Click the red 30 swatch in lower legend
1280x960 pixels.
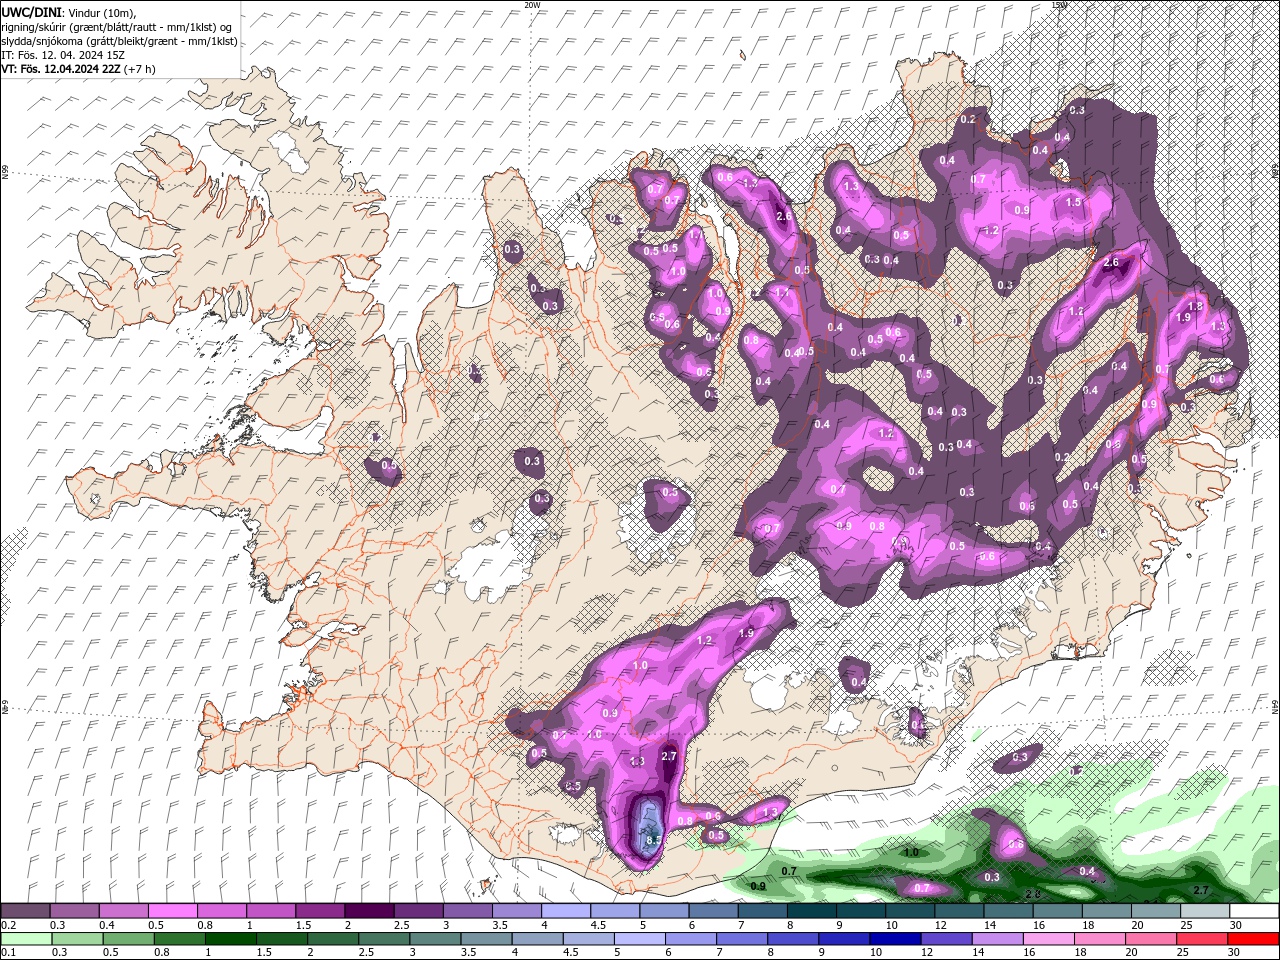[1253, 939]
